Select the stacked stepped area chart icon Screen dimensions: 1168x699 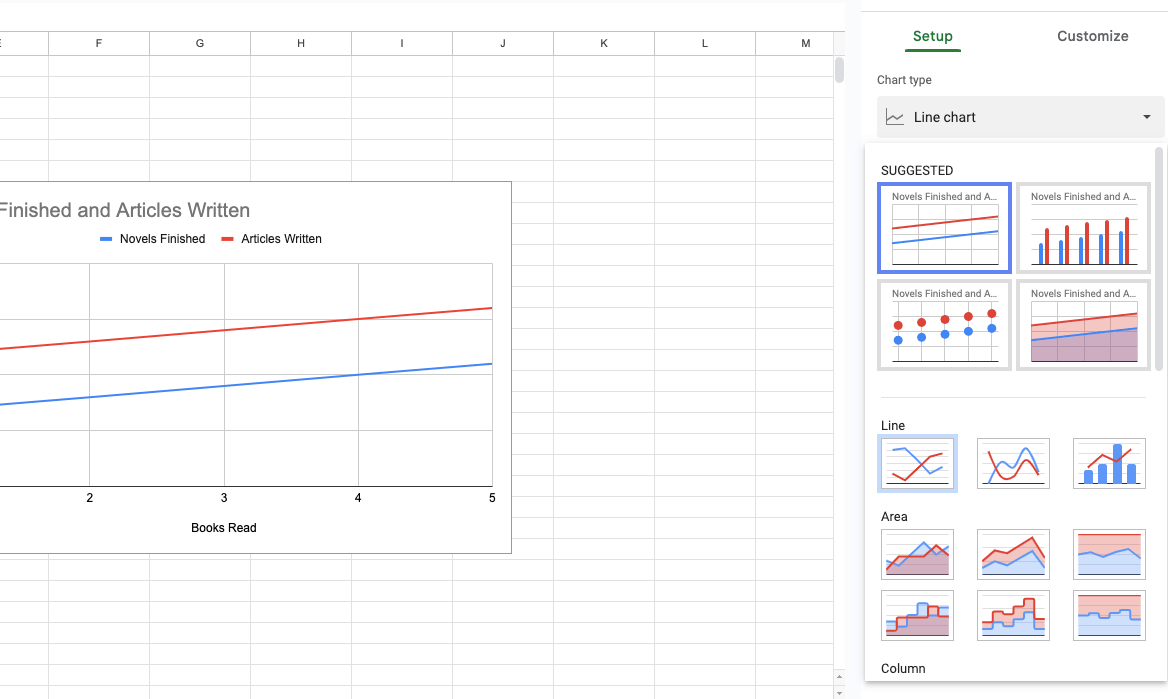tap(1013, 615)
